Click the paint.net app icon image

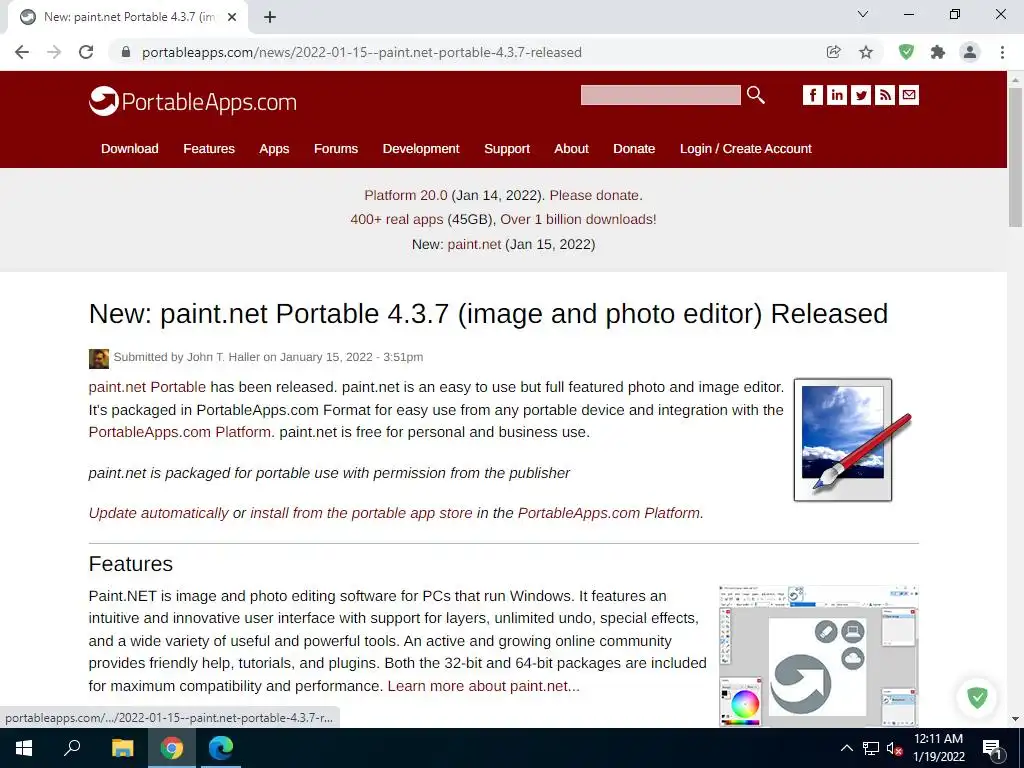pyautogui.click(x=852, y=440)
